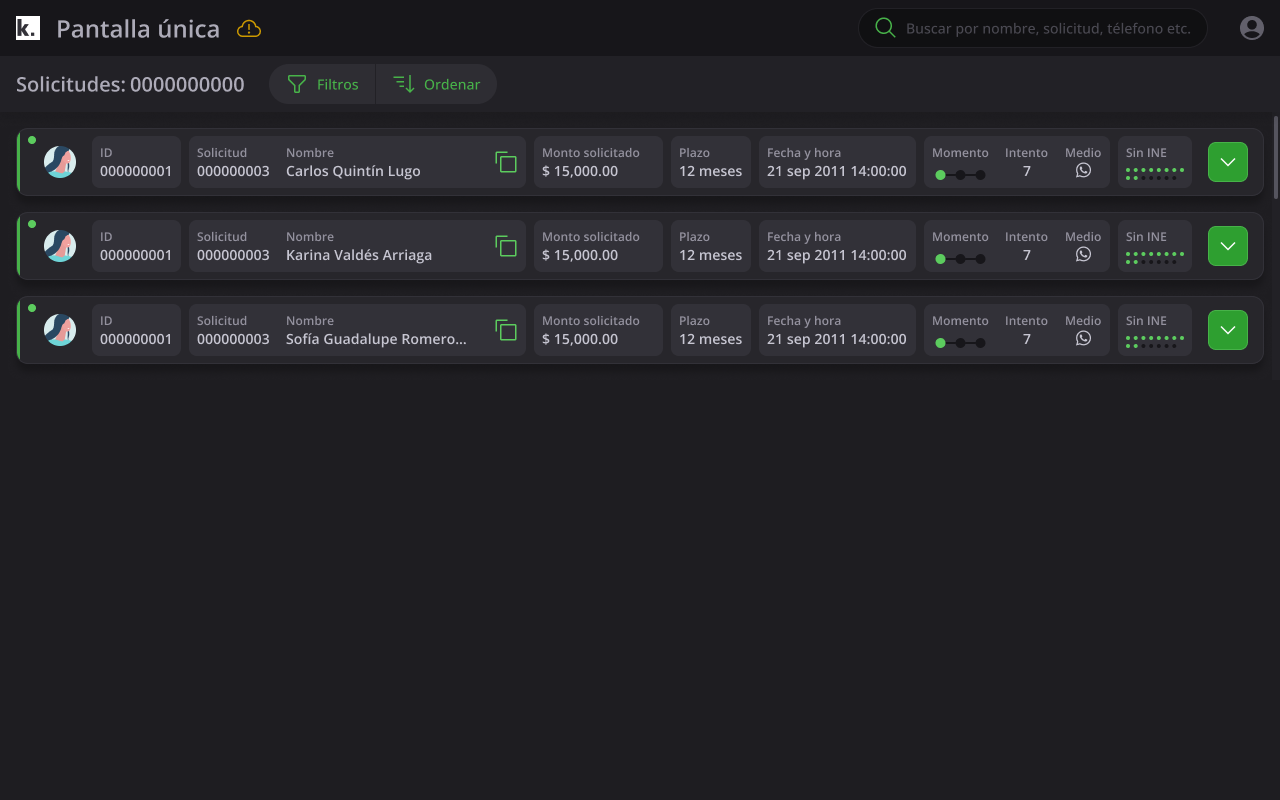The width and height of the screenshot is (1280, 800).
Task: Click WhatsApp icon in Sofía Guadalupe row
Action: point(1083,338)
